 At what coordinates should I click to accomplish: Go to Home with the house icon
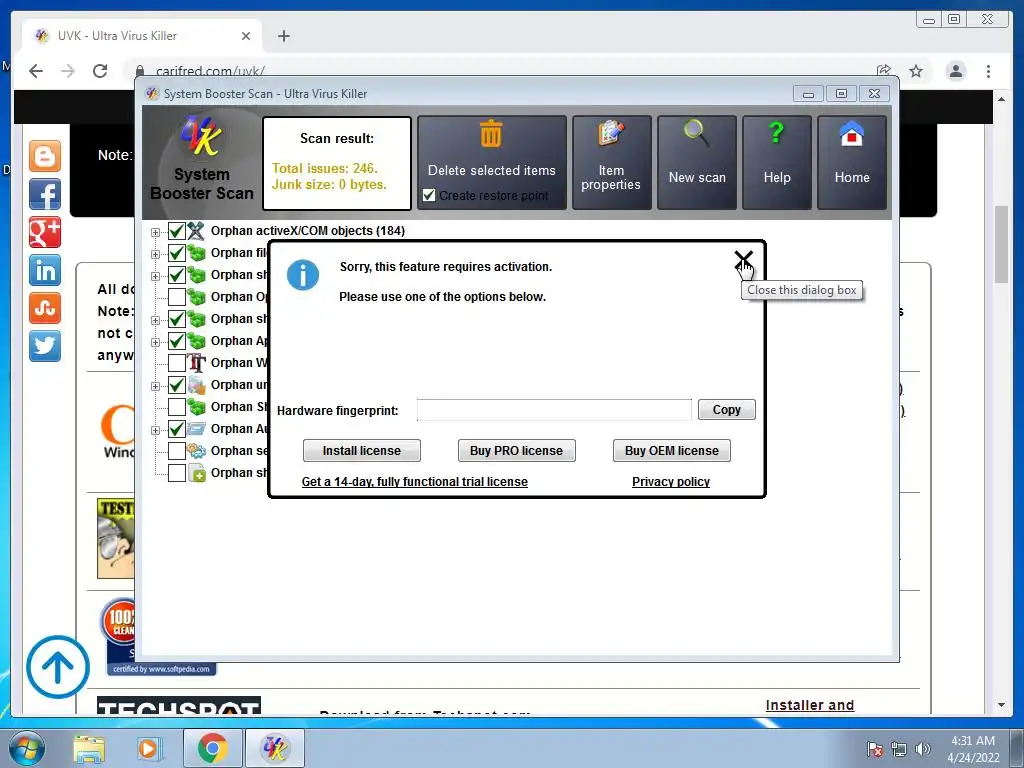(852, 135)
